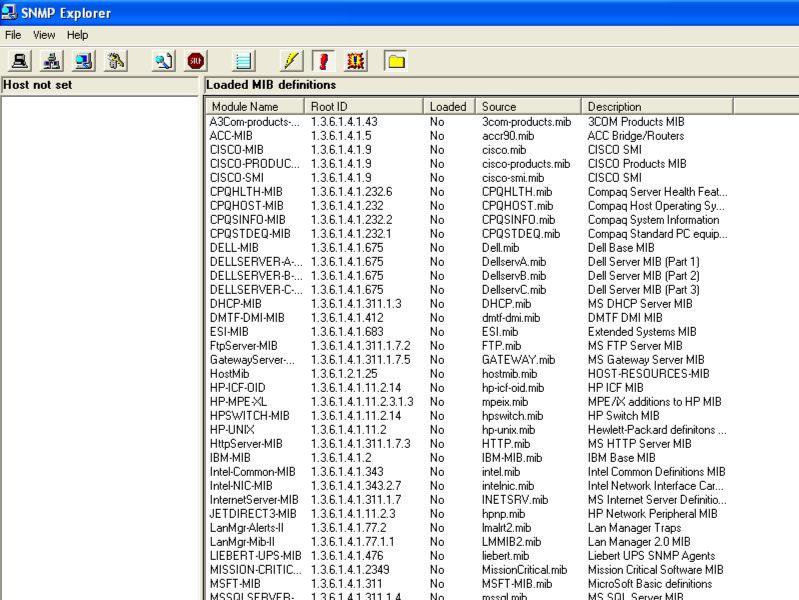The image size is (799, 600).
Task: Click the wrench tools toolbar icon
Action: [x=116, y=61]
